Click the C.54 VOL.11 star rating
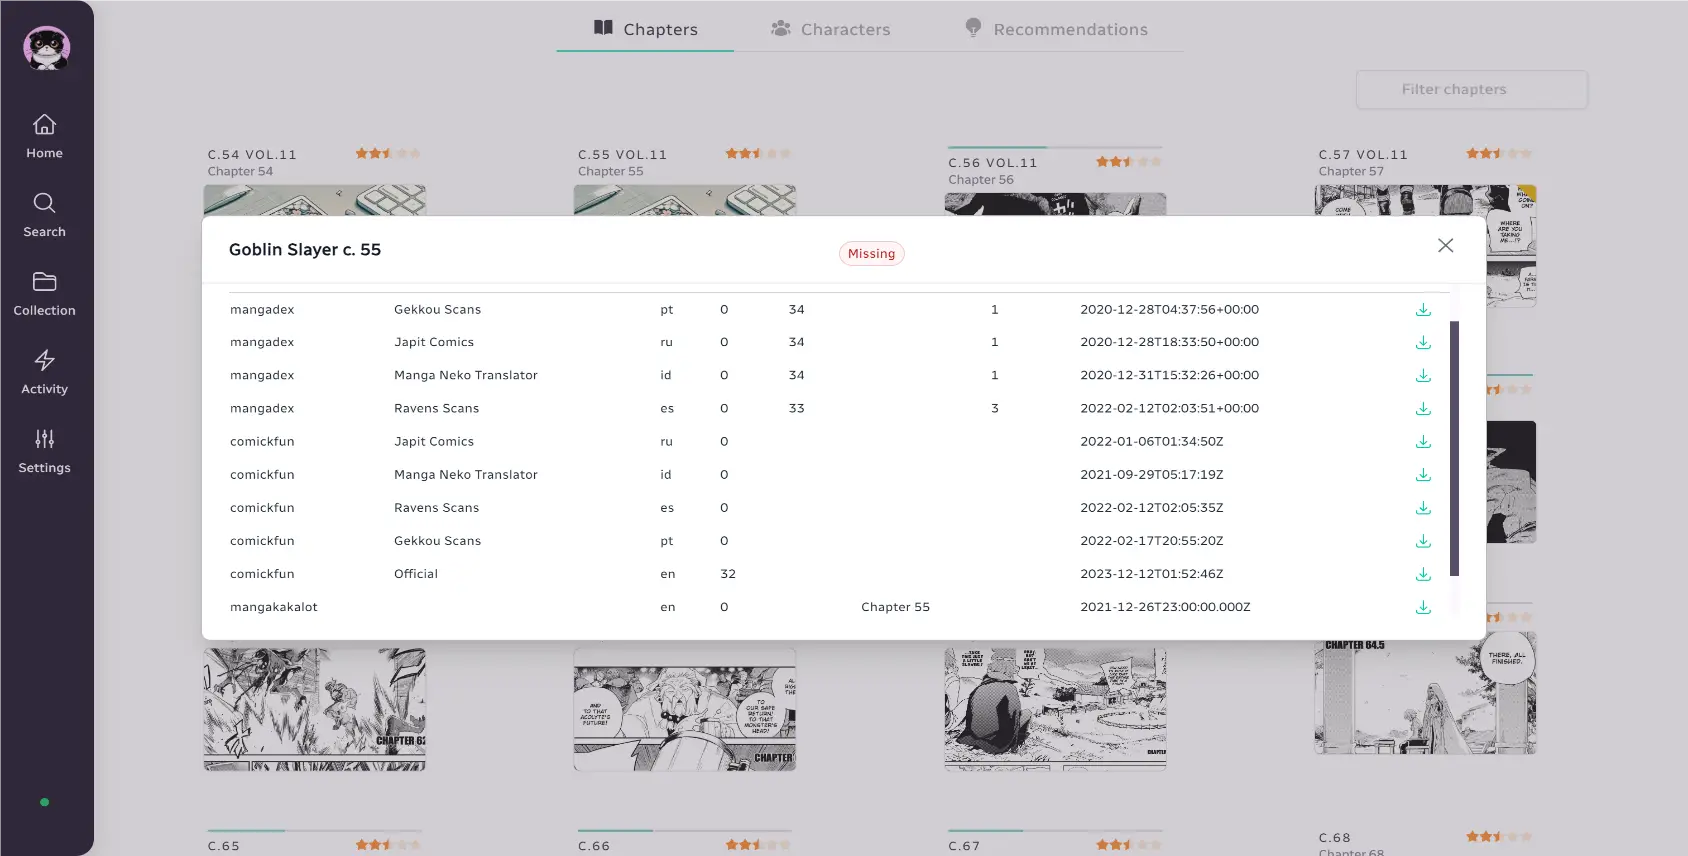1688x856 pixels. 388,153
